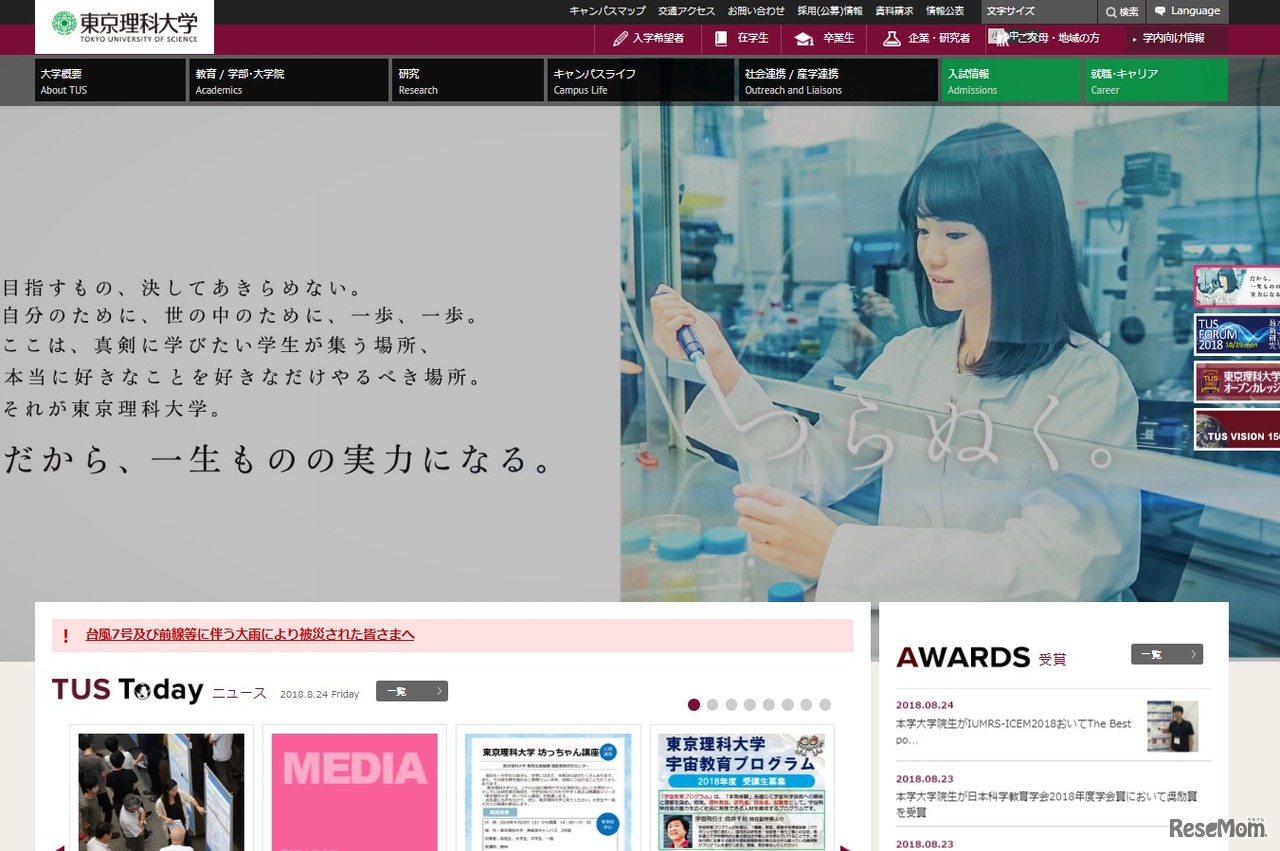
Task: Open the 大学概要 About TUS menu
Action: tap(110, 80)
